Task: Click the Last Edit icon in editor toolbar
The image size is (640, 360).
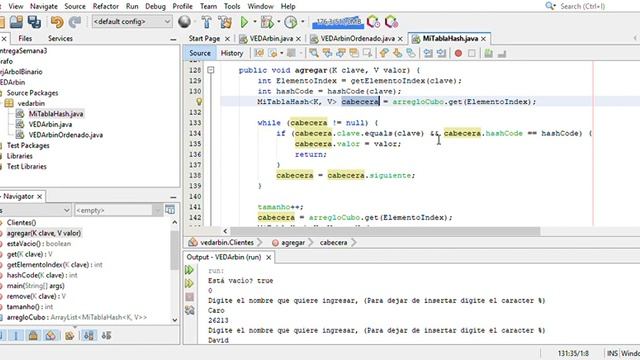Action: (259, 53)
